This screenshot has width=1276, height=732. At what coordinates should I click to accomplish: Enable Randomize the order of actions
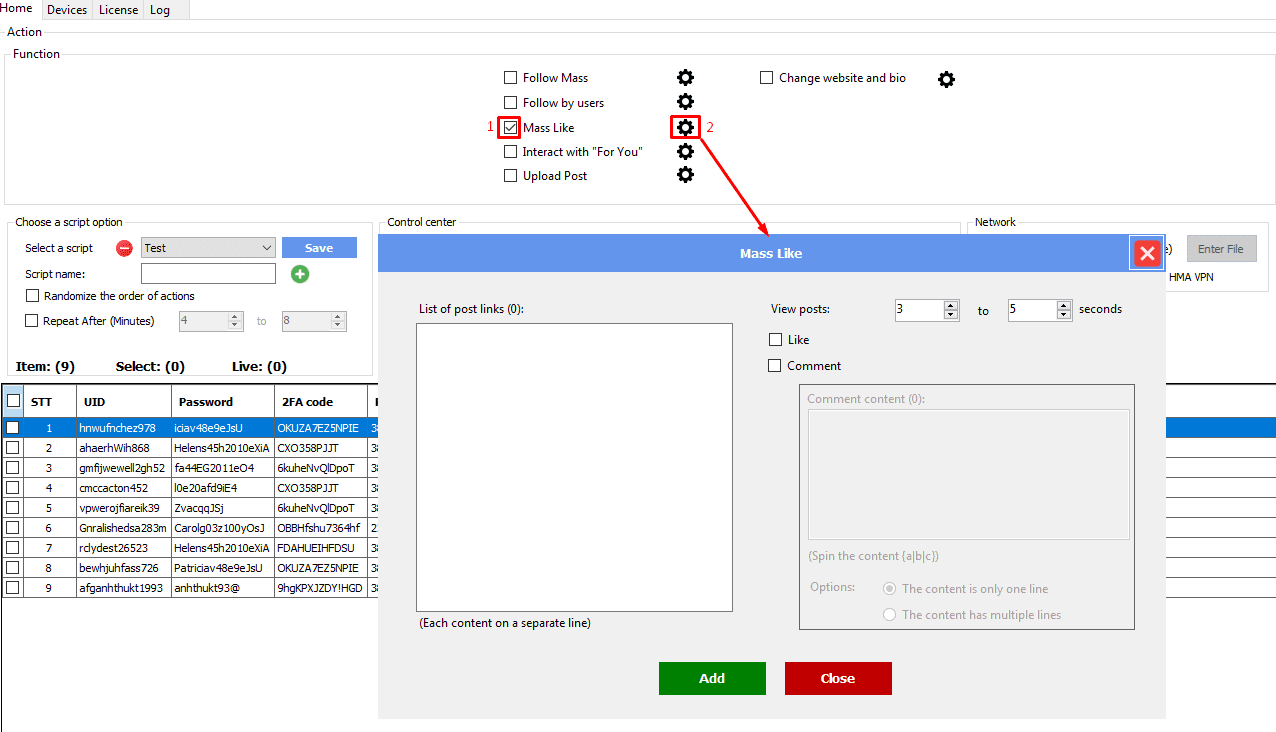pyautogui.click(x=33, y=296)
